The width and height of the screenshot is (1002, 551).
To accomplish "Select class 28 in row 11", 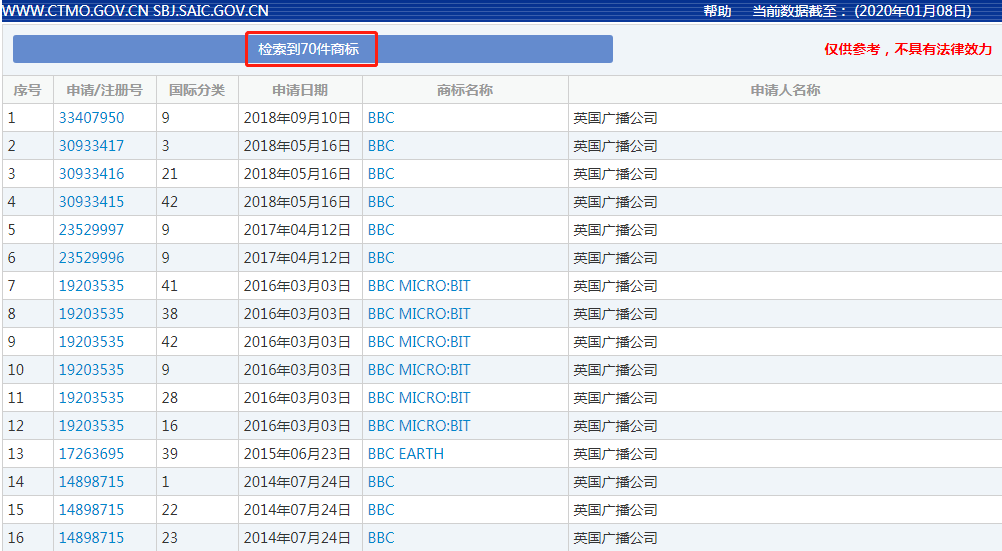I will pos(169,398).
